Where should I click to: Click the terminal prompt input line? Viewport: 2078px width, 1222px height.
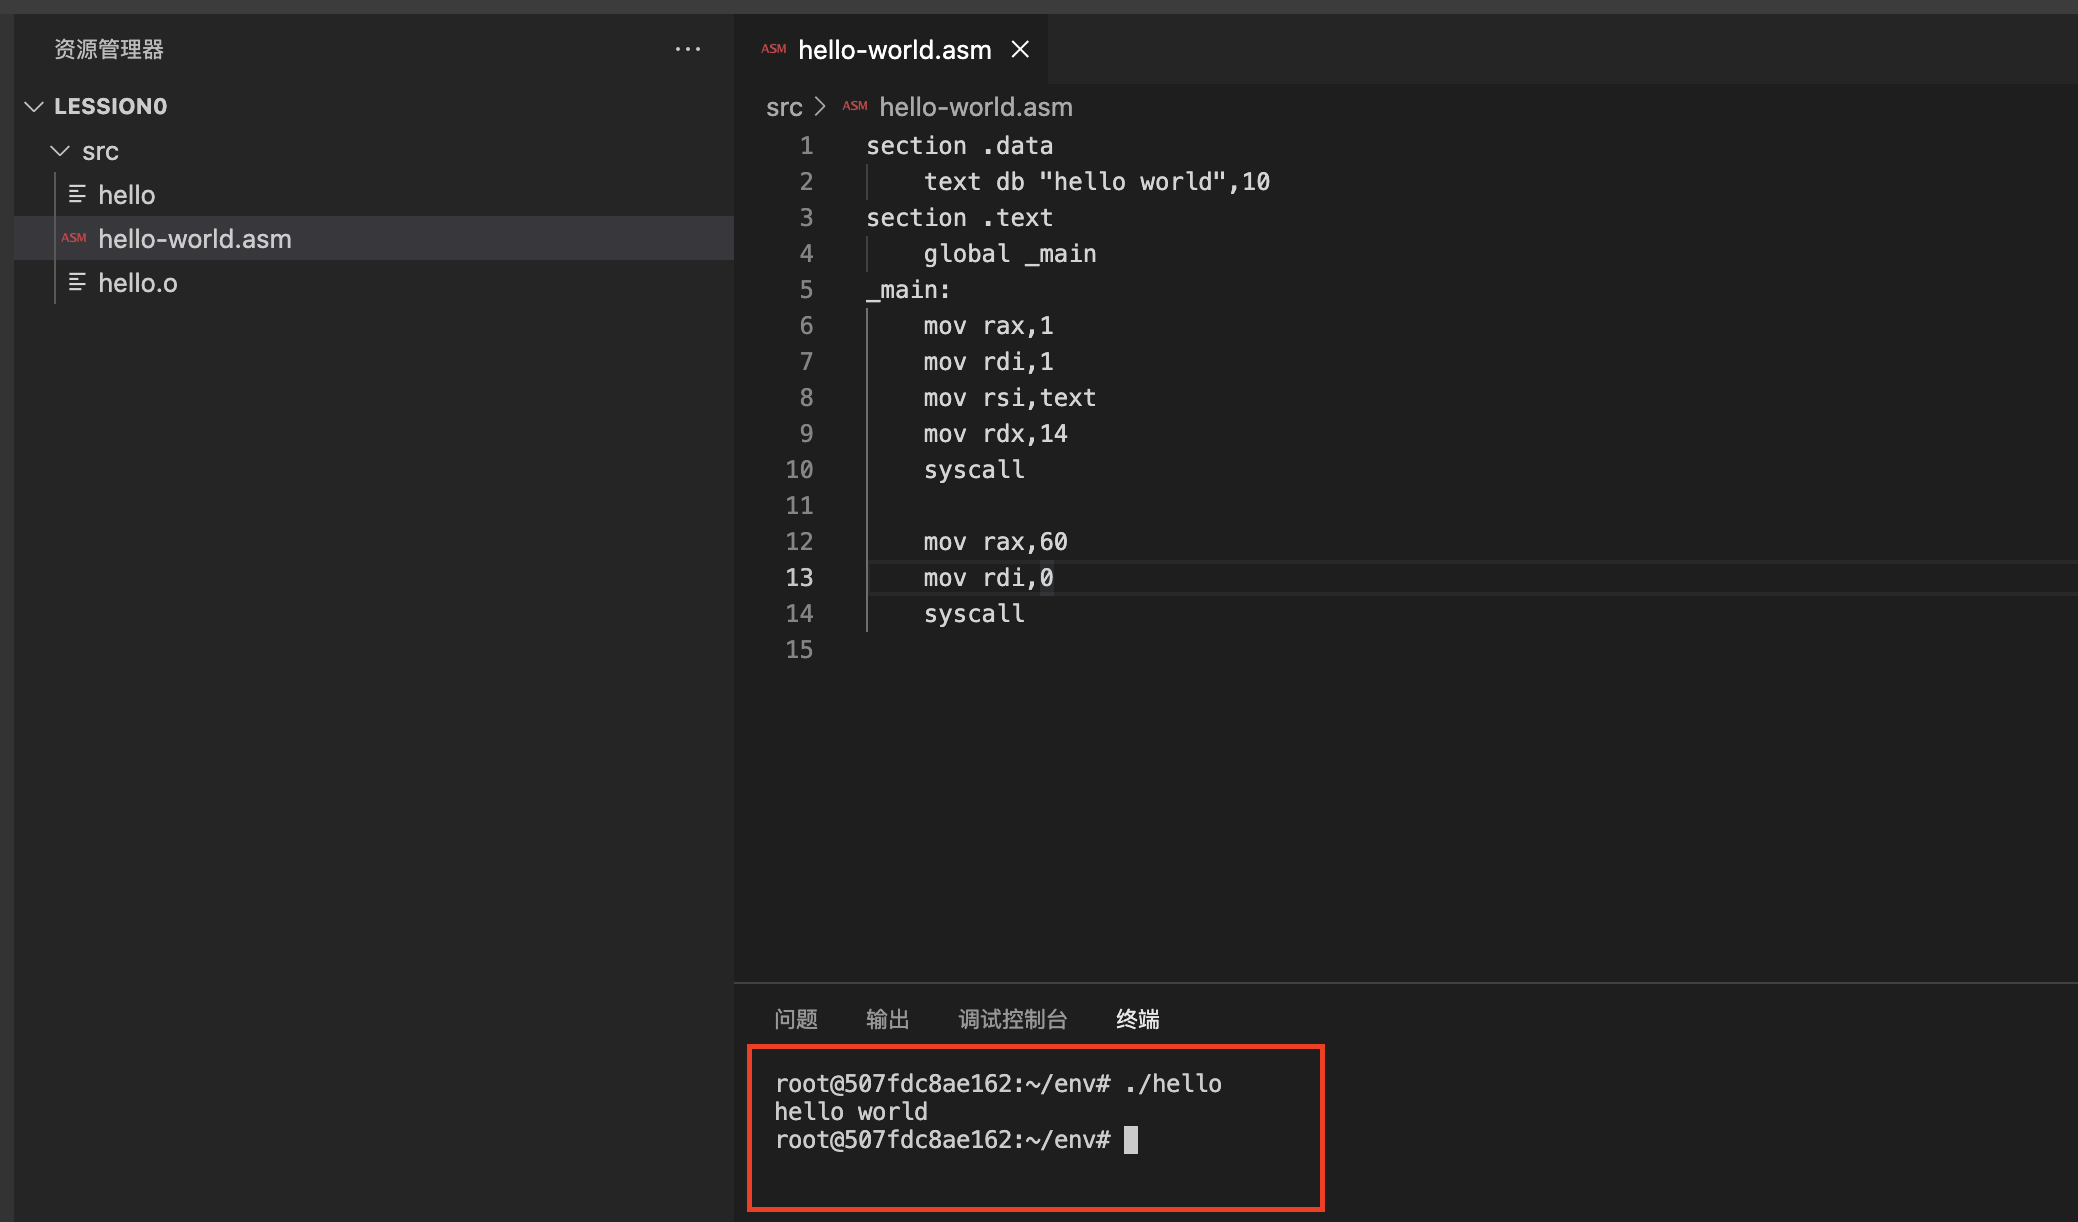[x=1131, y=1140]
